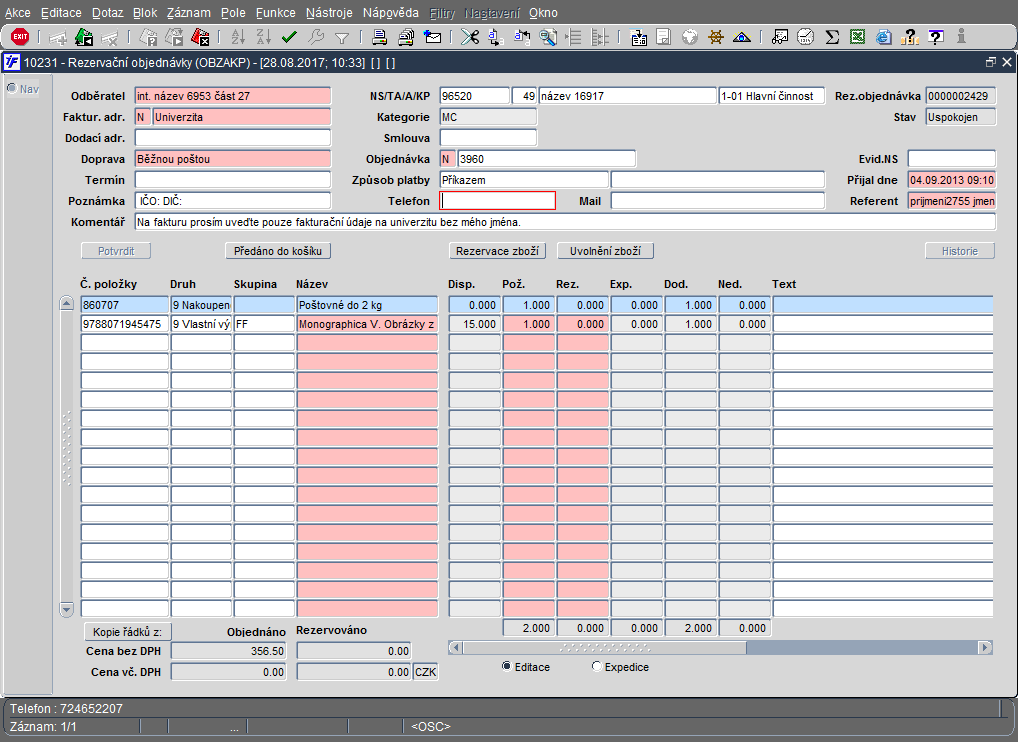Click the execute query icon

174,37
